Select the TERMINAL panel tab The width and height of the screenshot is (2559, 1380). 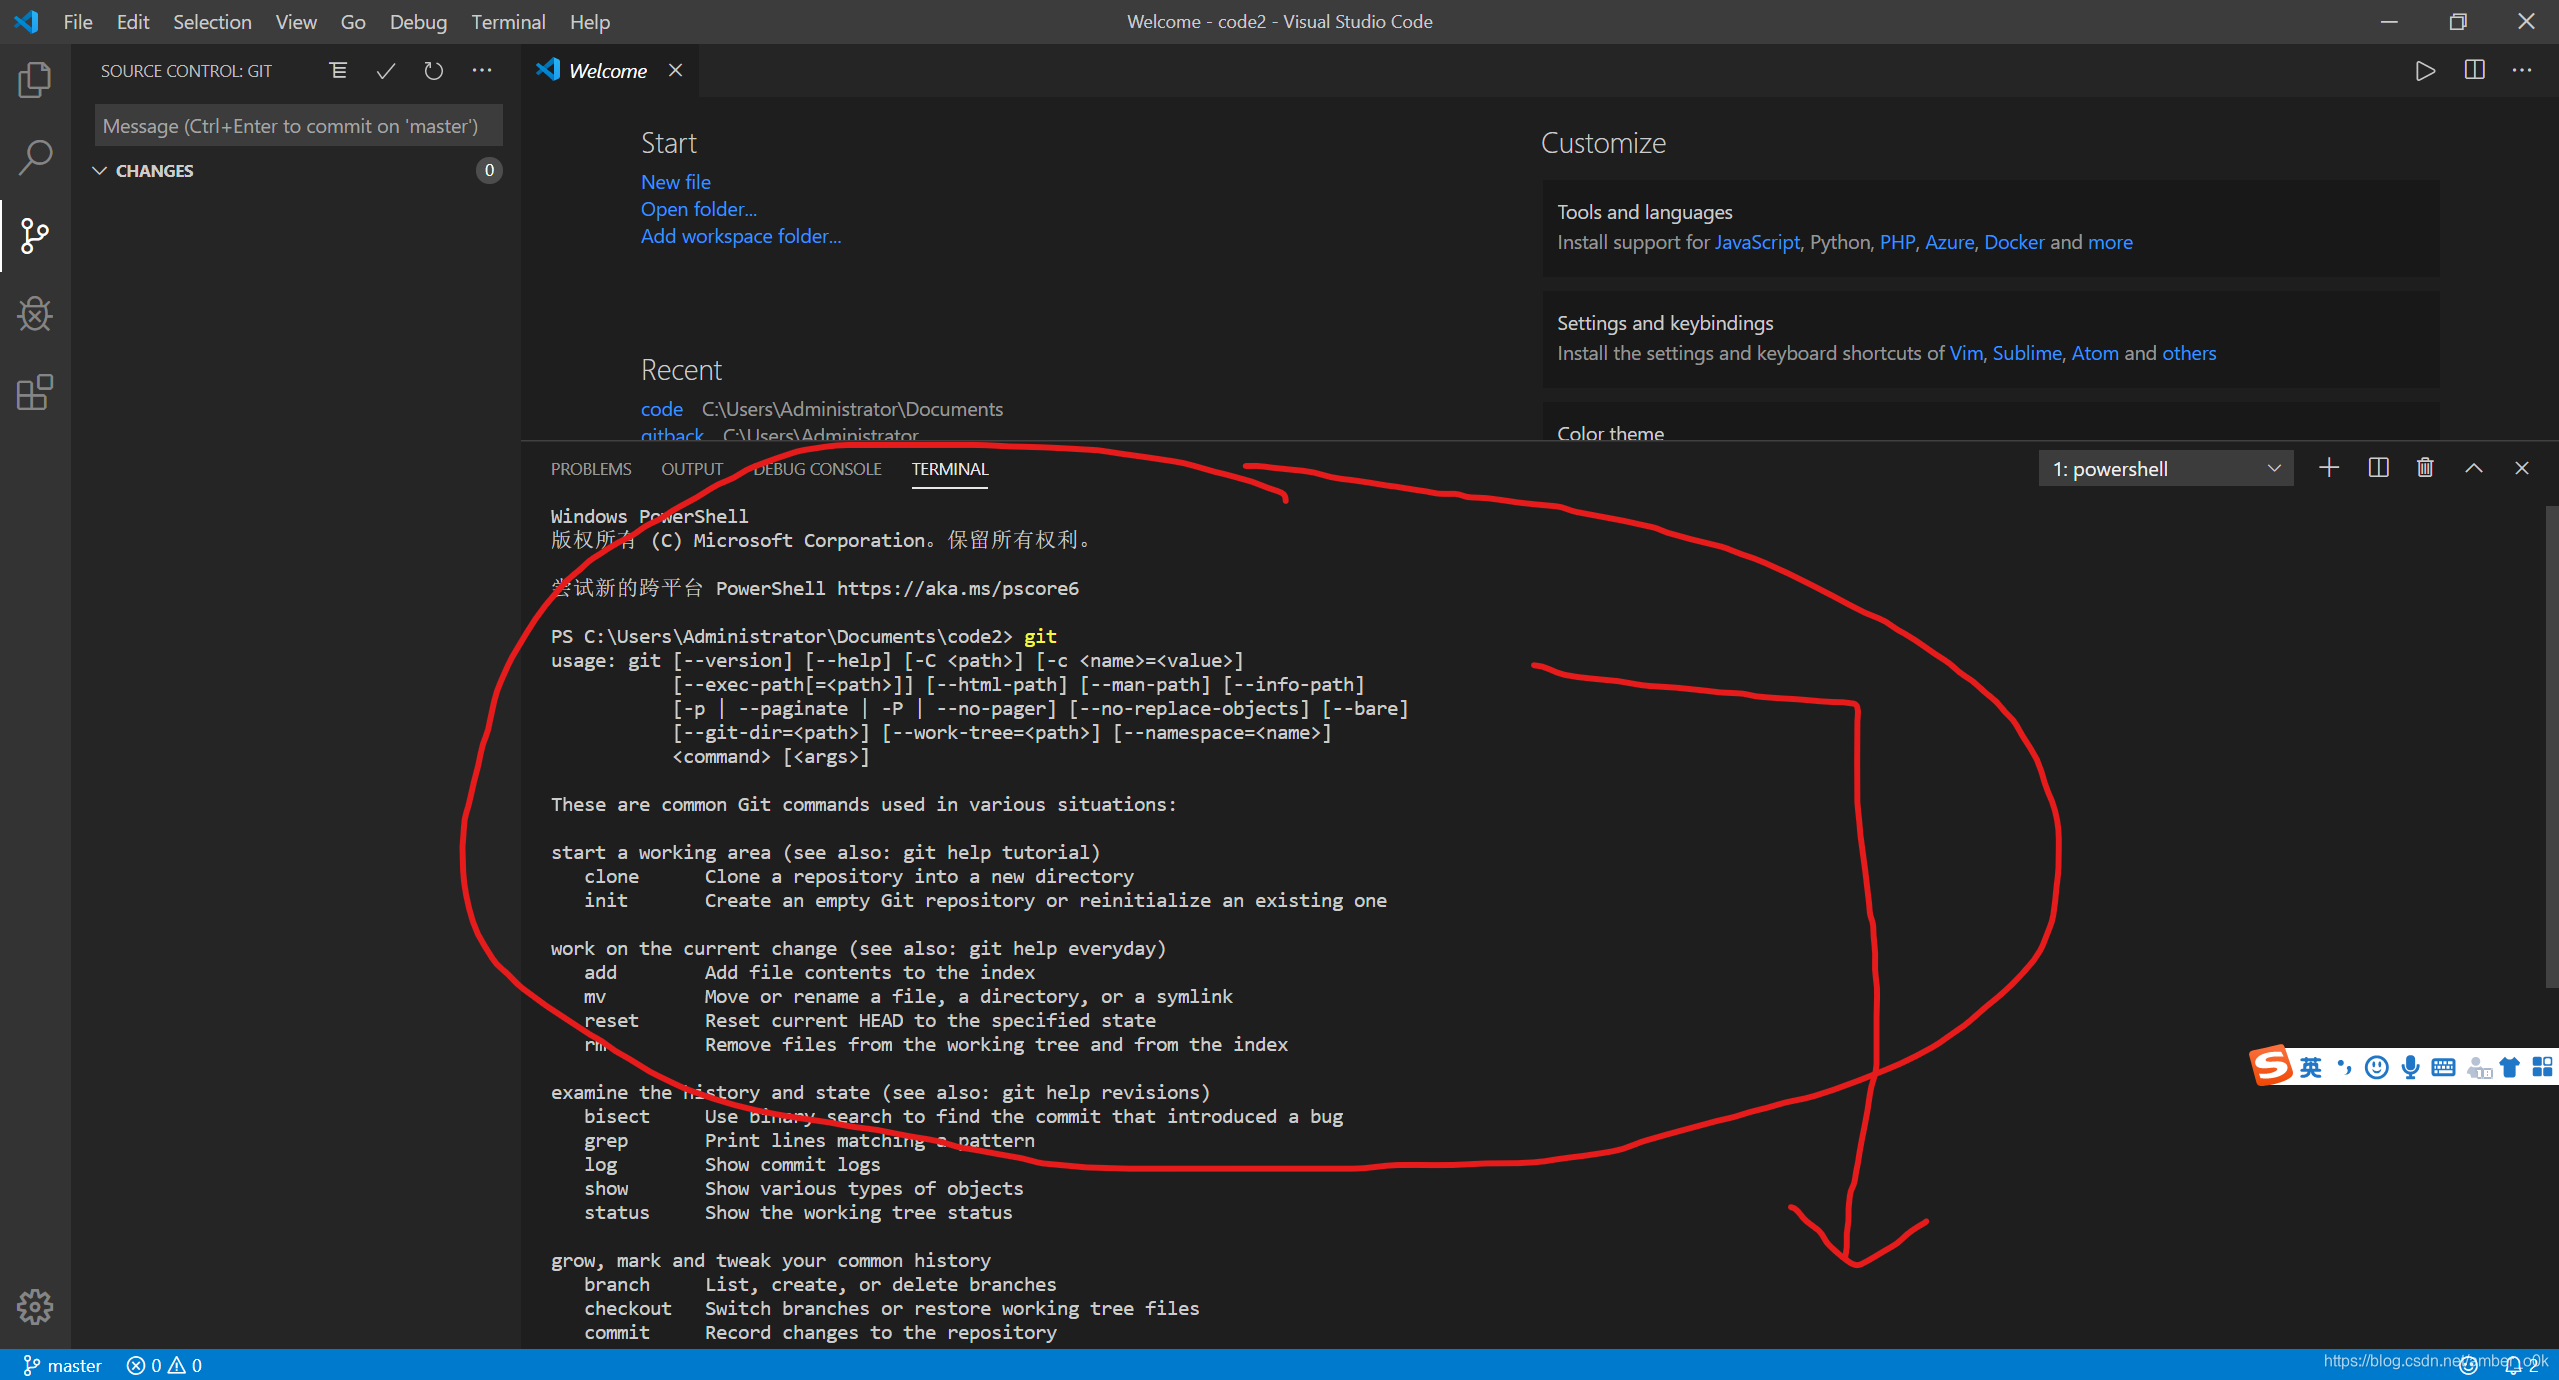950,469
